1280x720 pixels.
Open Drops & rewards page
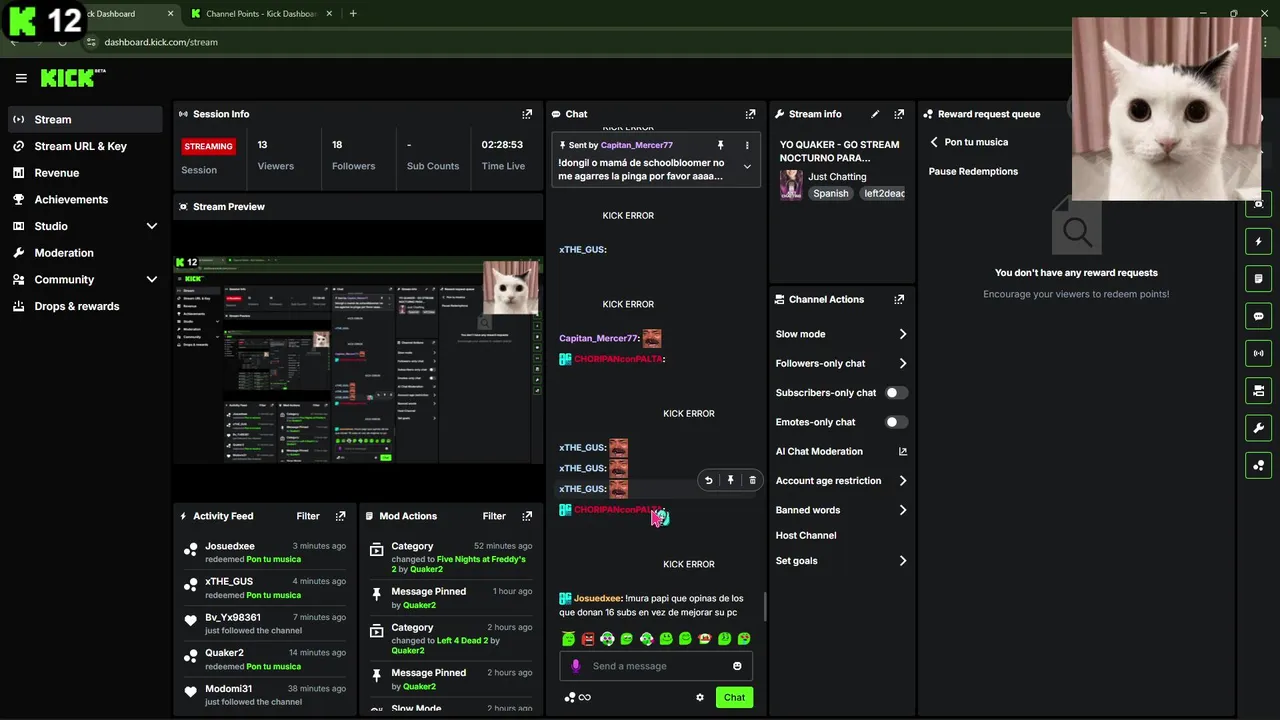(86, 306)
